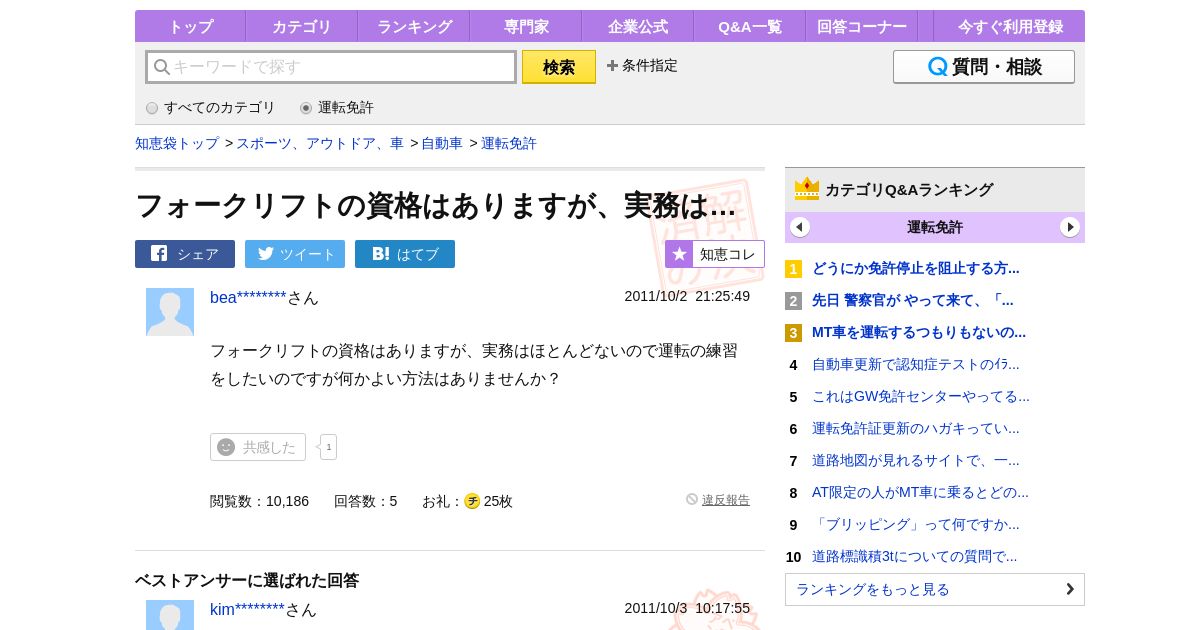Click the gold number 1 rank badge
This screenshot has width=1200, height=630.
[x=793, y=269]
